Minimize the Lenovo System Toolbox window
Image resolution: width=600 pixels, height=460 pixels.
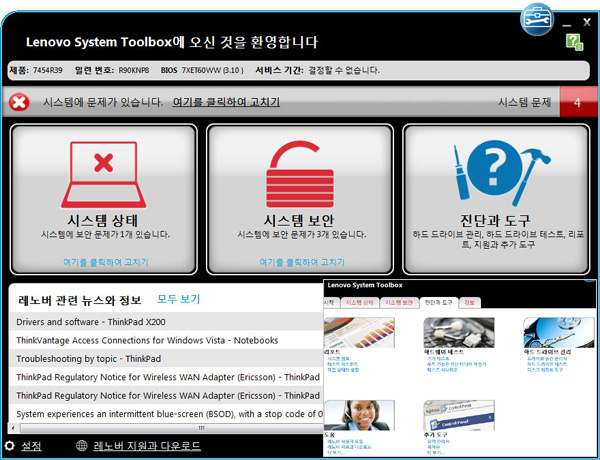click(567, 24)
